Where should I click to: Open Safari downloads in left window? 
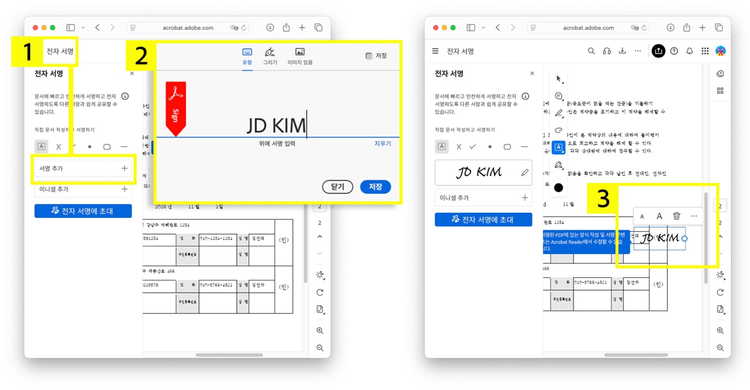click(x=270, y=28)
